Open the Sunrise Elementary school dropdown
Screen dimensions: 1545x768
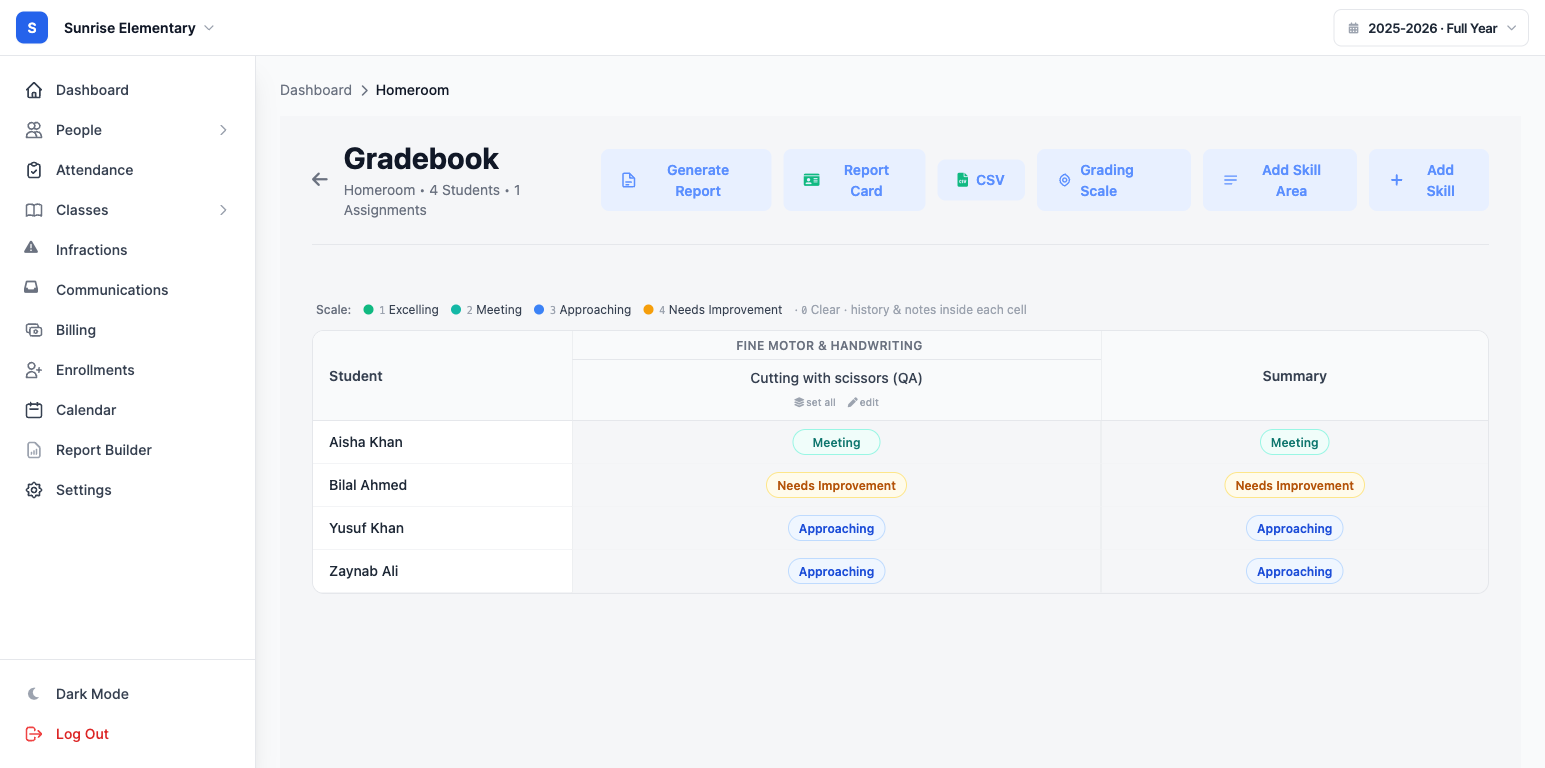point(139,28)
